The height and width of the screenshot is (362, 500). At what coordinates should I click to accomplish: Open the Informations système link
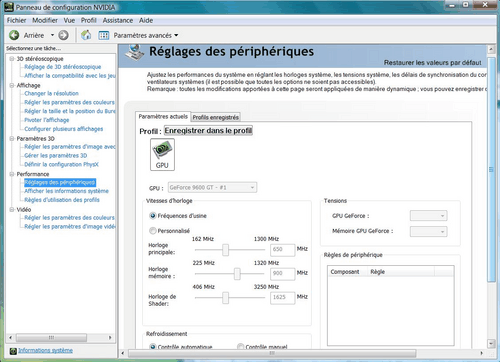point(45,350)
